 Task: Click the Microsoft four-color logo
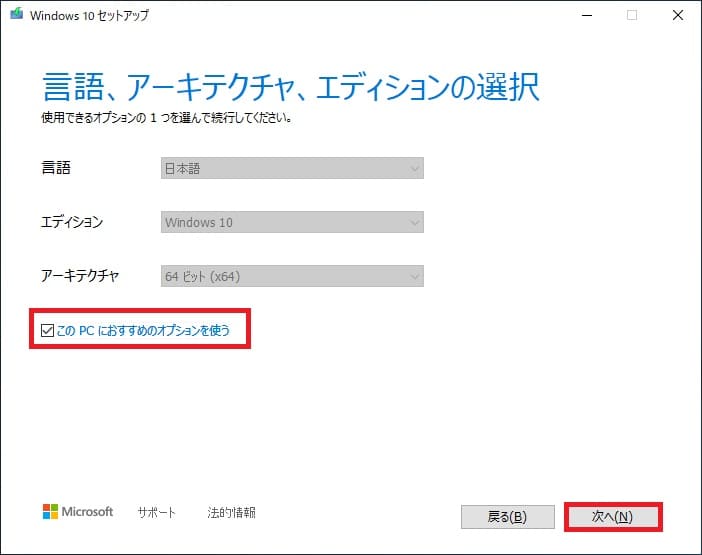(x=50, y=512)
